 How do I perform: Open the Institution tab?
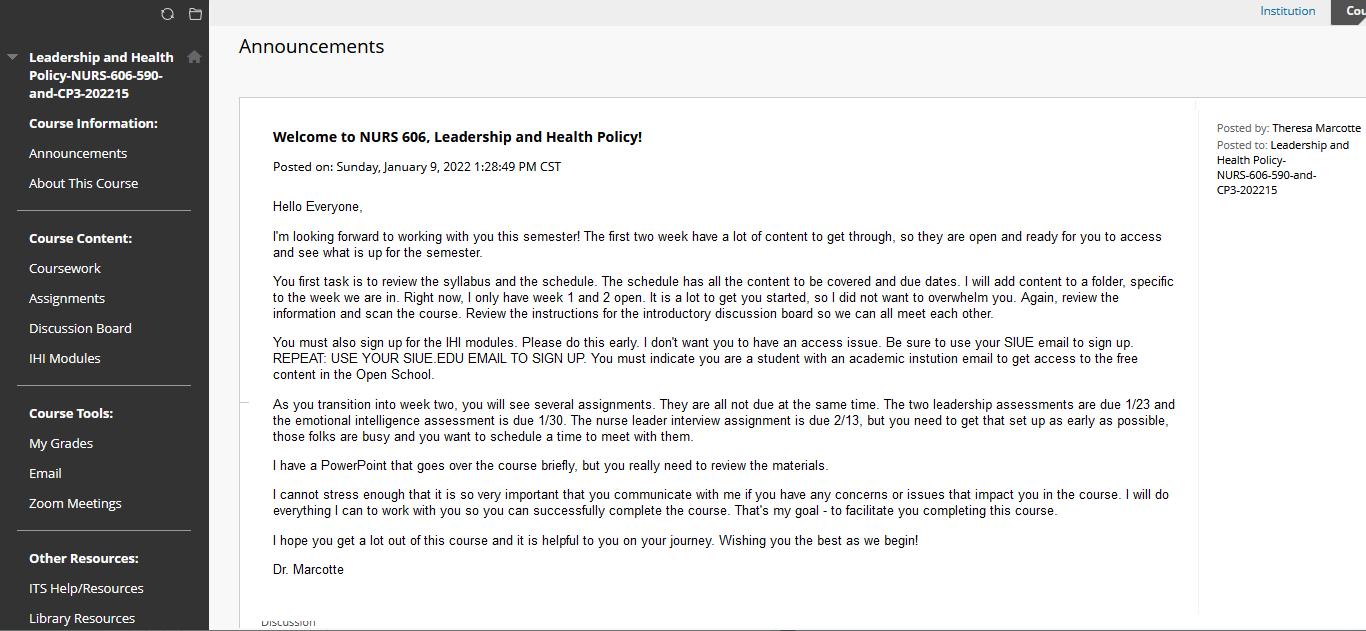tap(1287, 11)
